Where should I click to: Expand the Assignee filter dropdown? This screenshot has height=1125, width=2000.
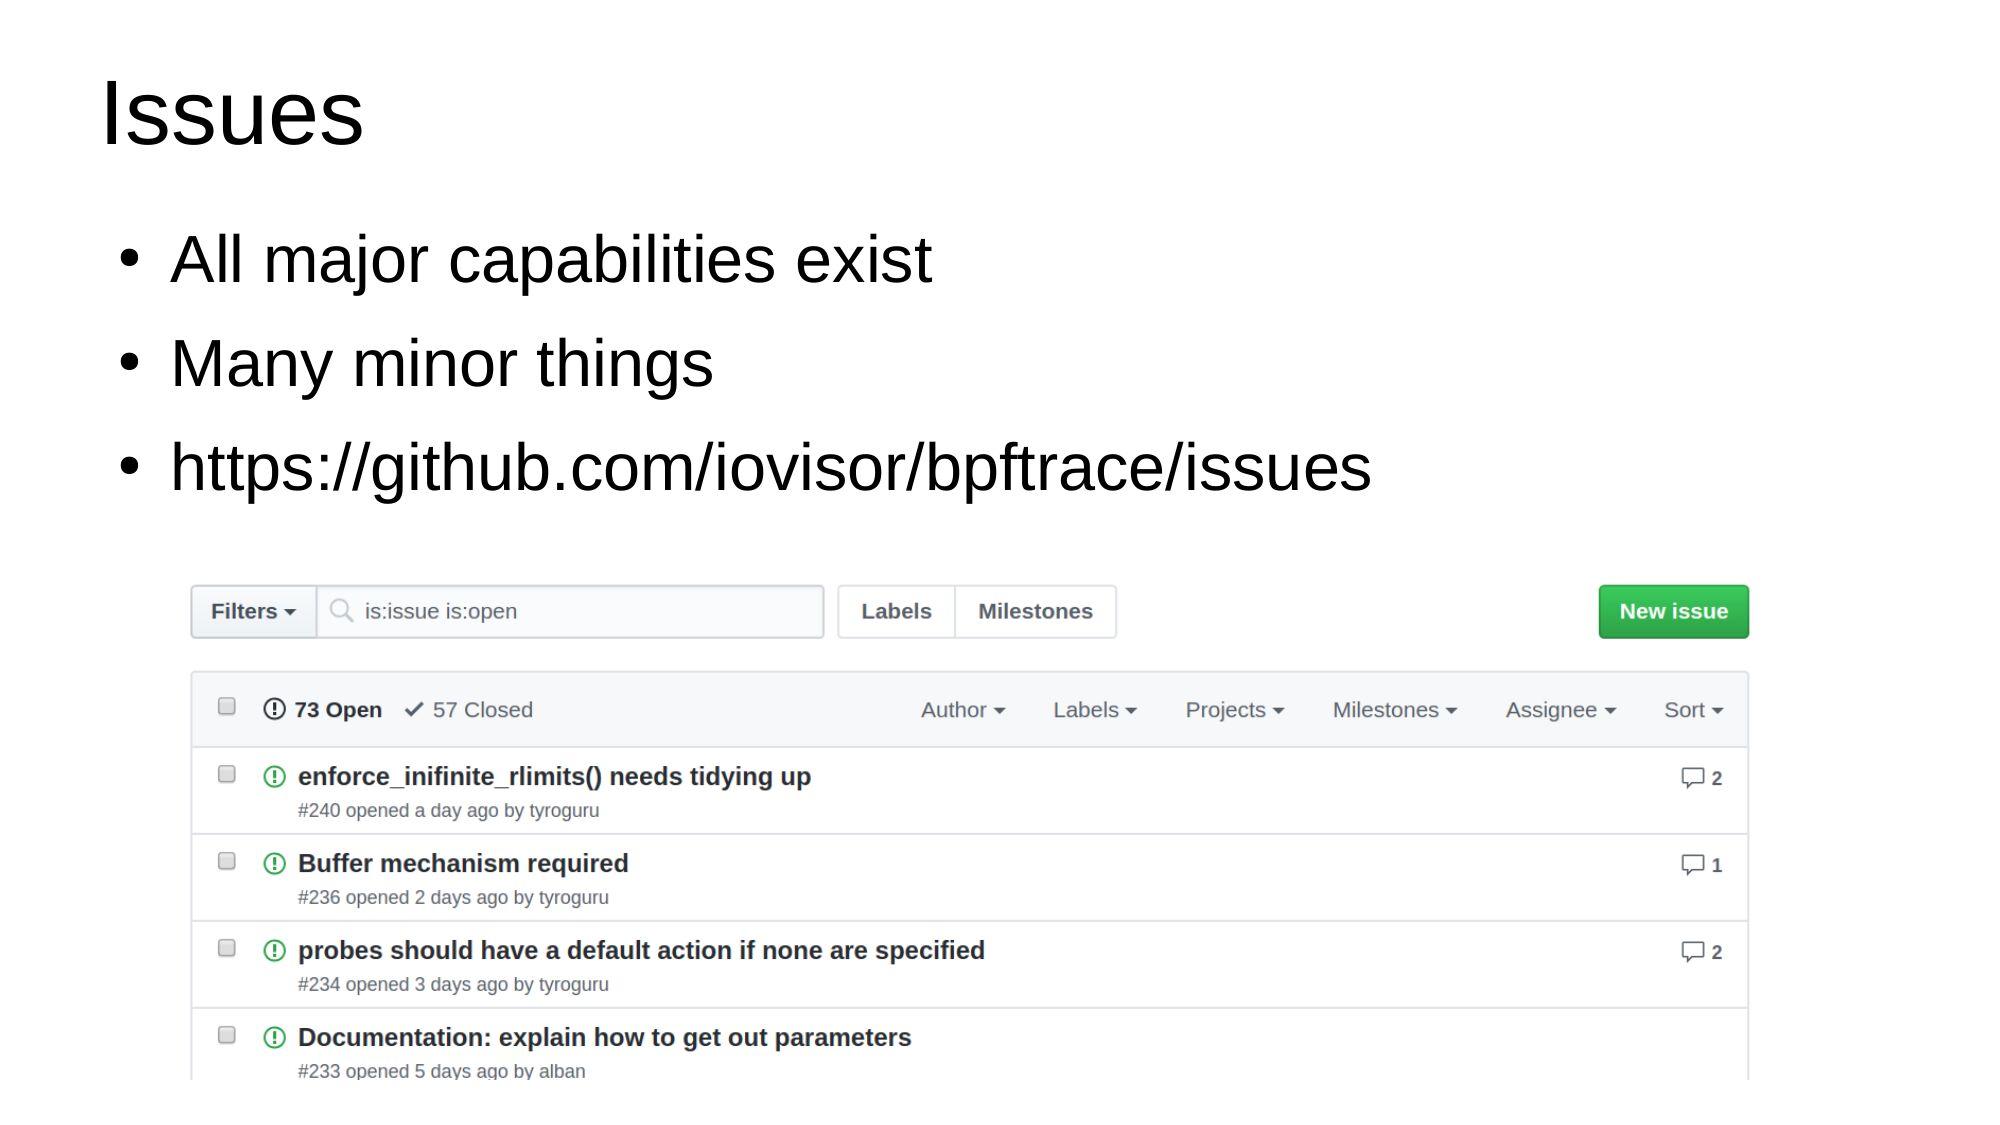point(1560,710)
